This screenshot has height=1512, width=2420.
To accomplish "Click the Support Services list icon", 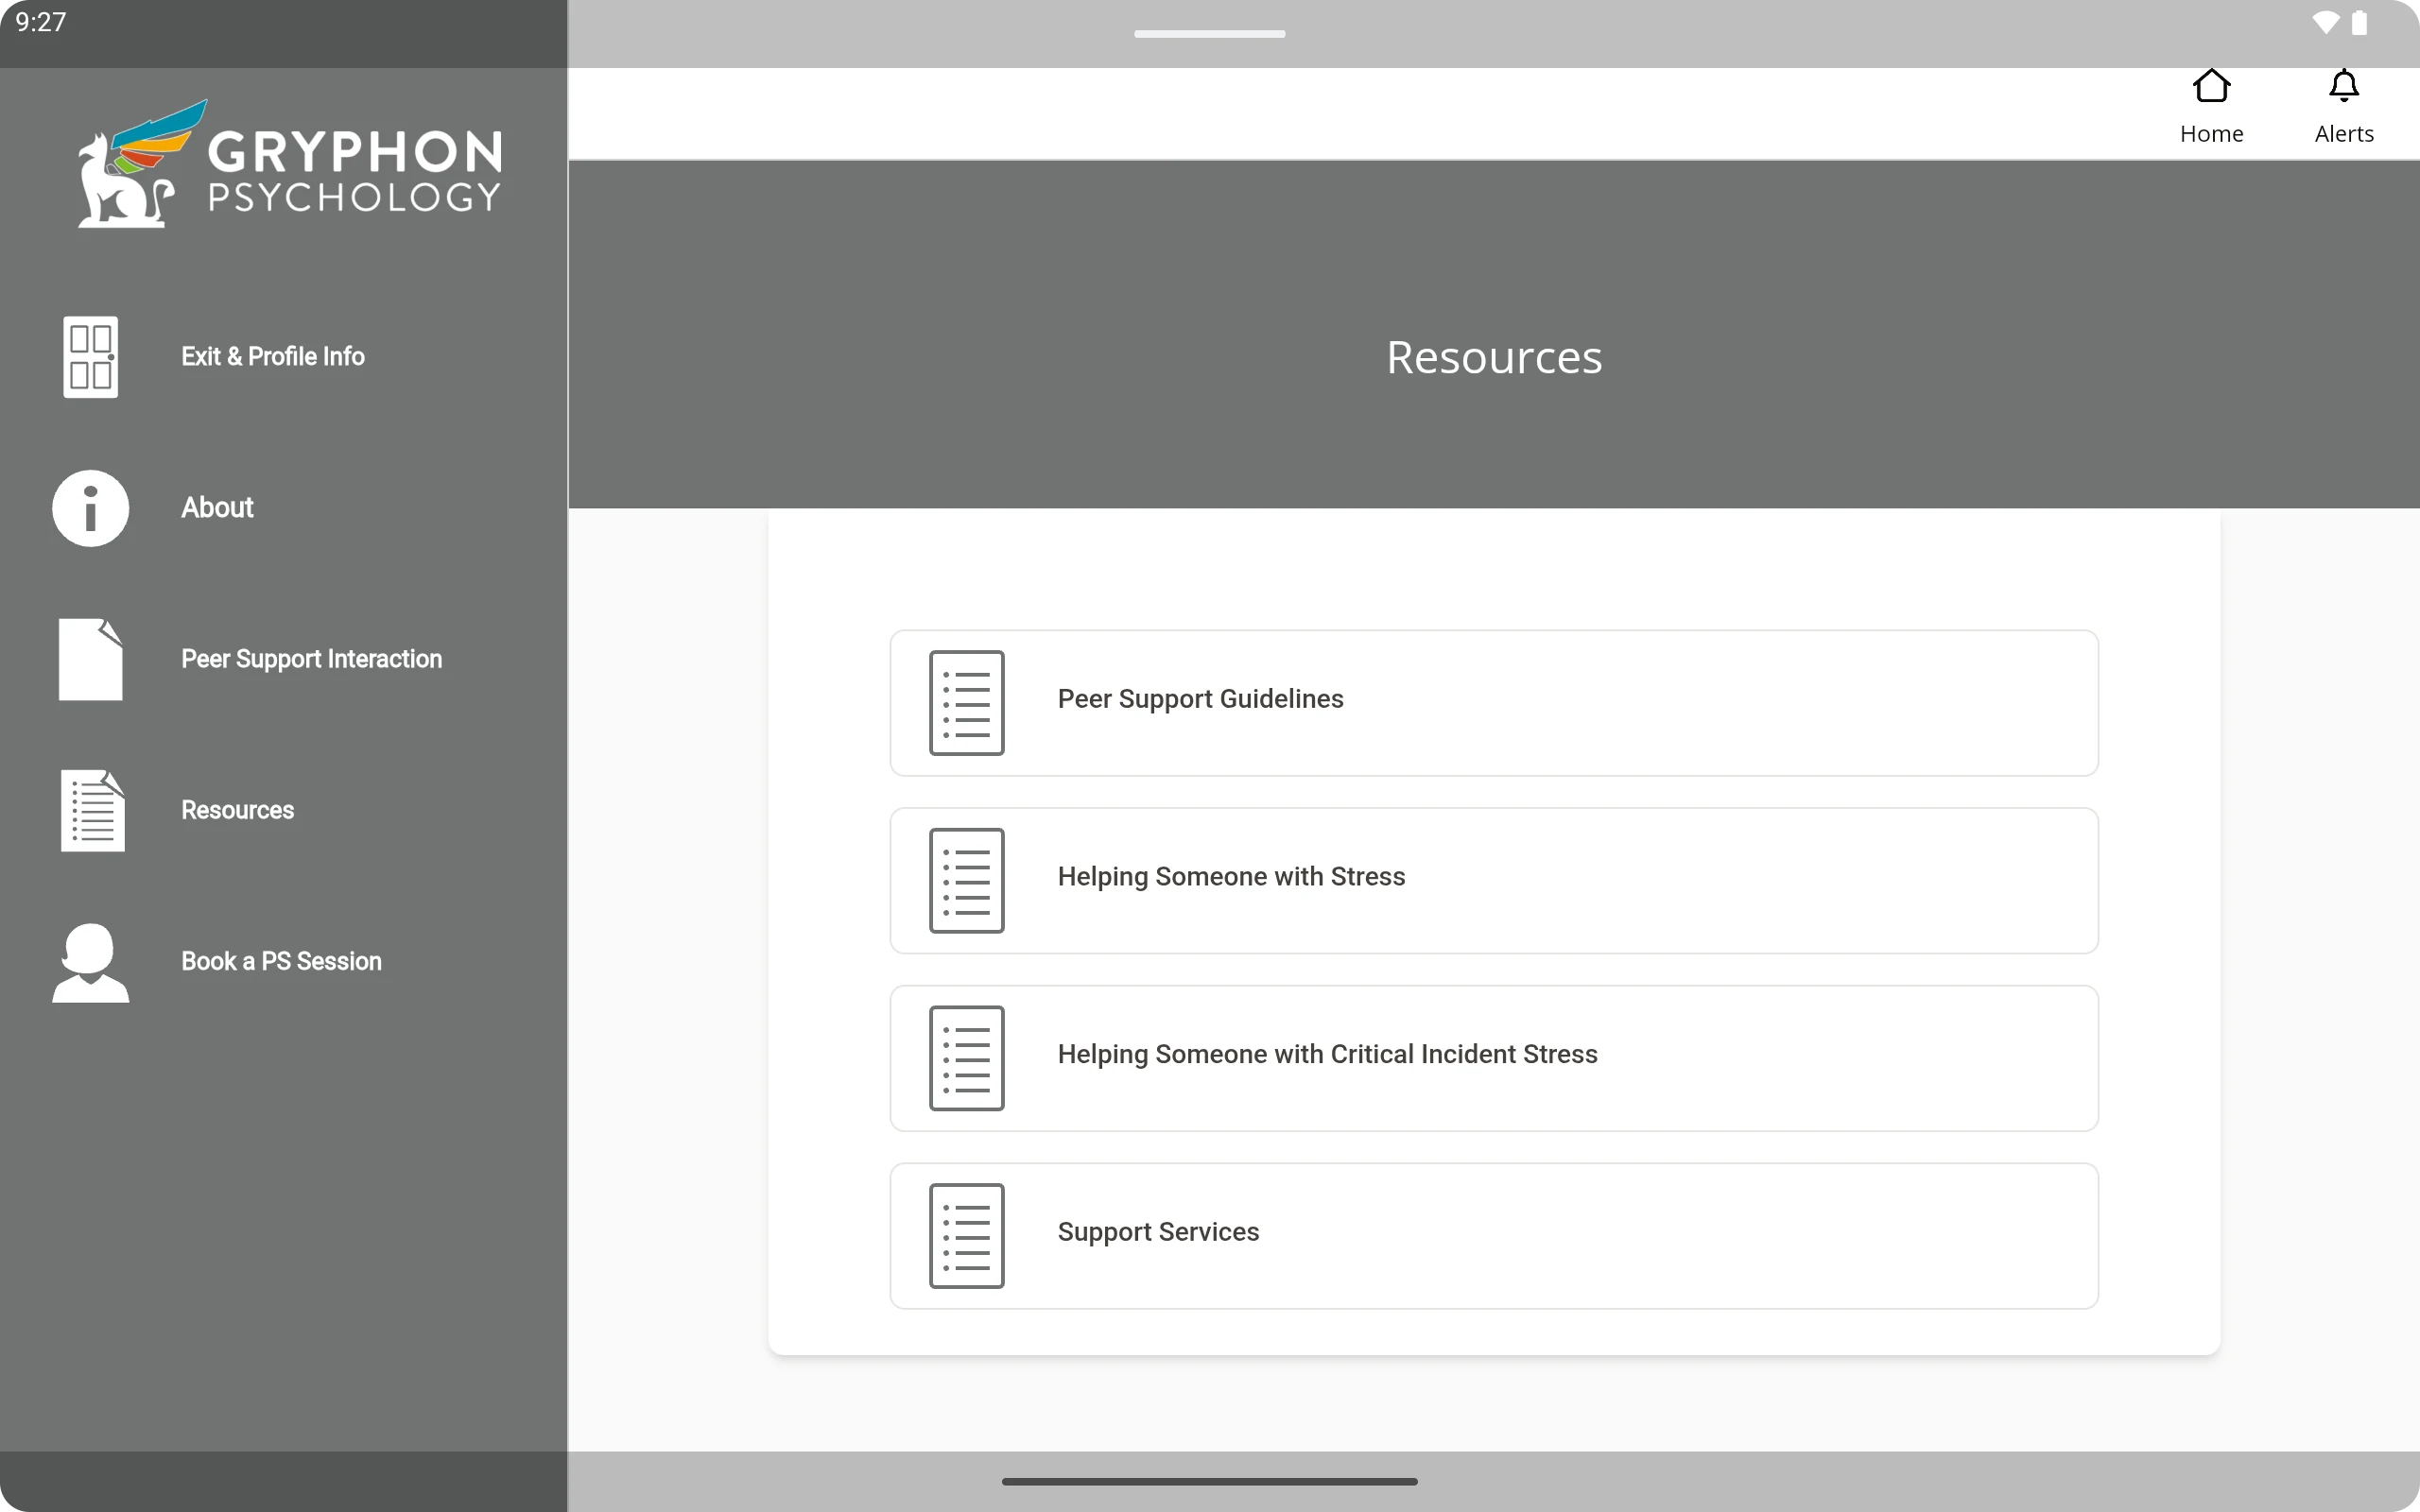I will pos(966,1236).
